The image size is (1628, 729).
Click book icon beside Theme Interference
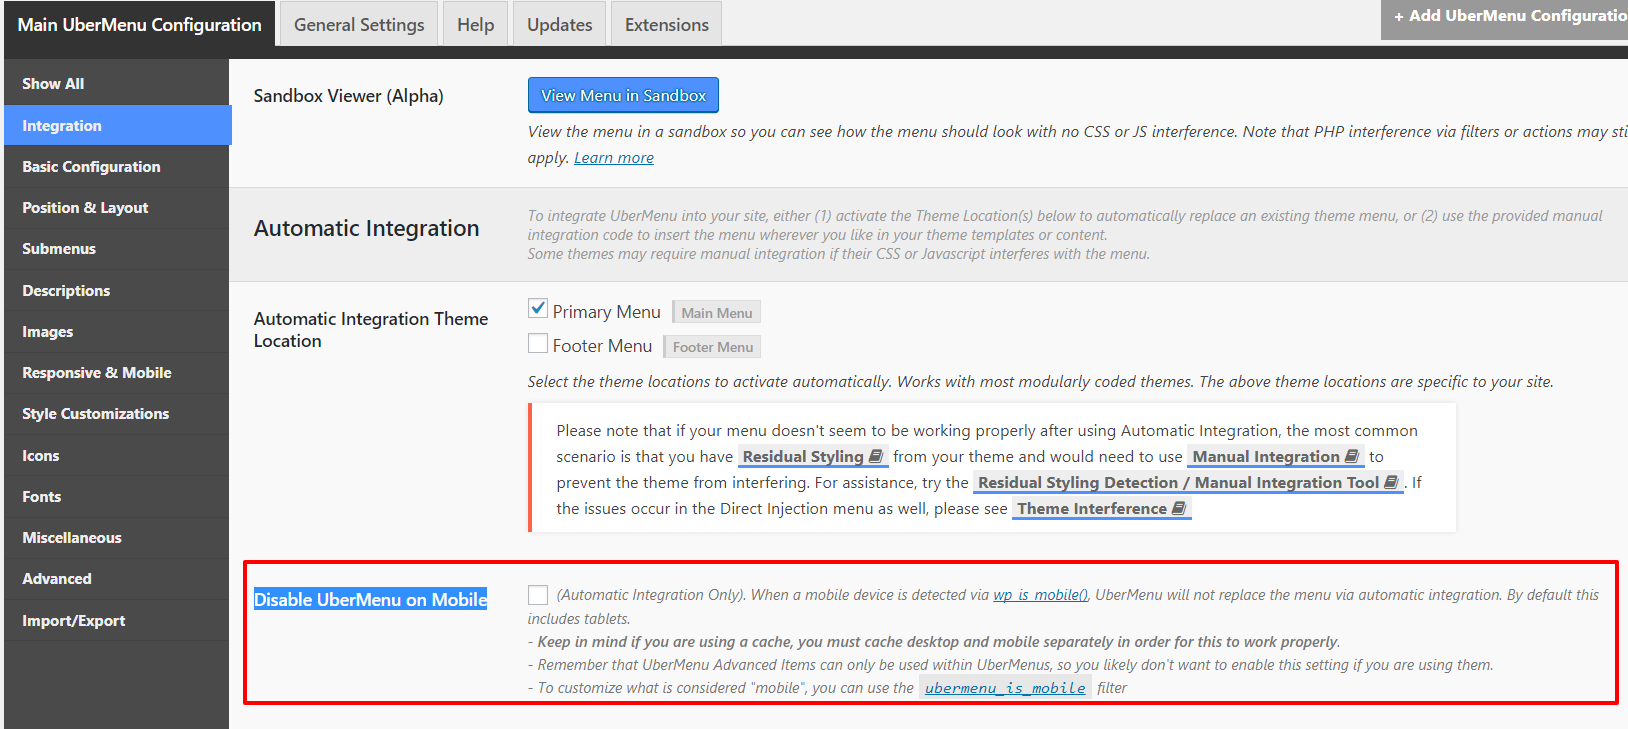coord(1179,508)
